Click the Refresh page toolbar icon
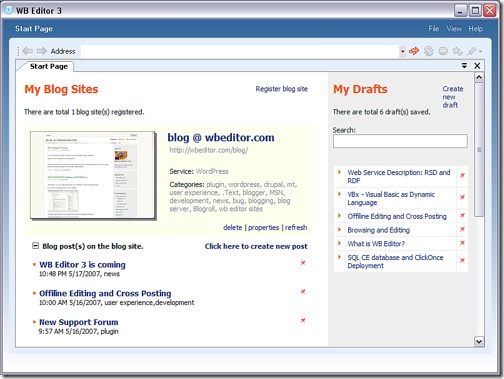The image size is (504, 379). (429, 51)
